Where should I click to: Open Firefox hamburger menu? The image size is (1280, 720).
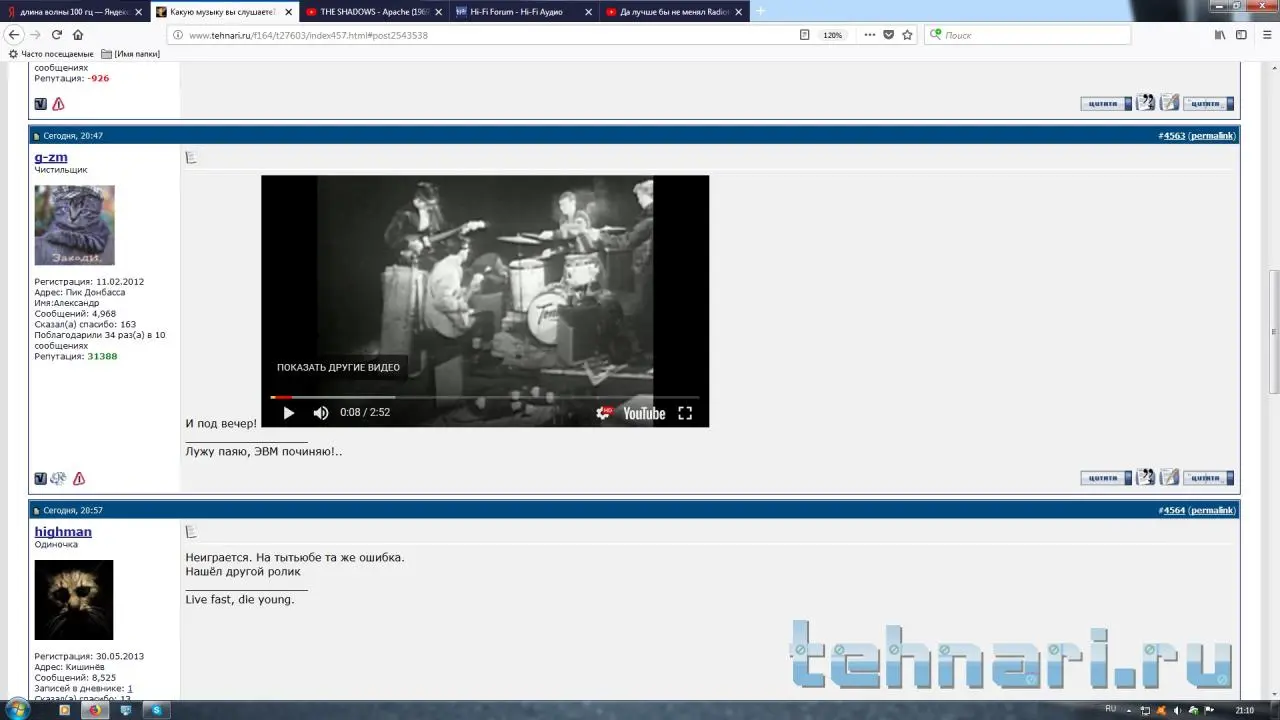point(1264,35)
